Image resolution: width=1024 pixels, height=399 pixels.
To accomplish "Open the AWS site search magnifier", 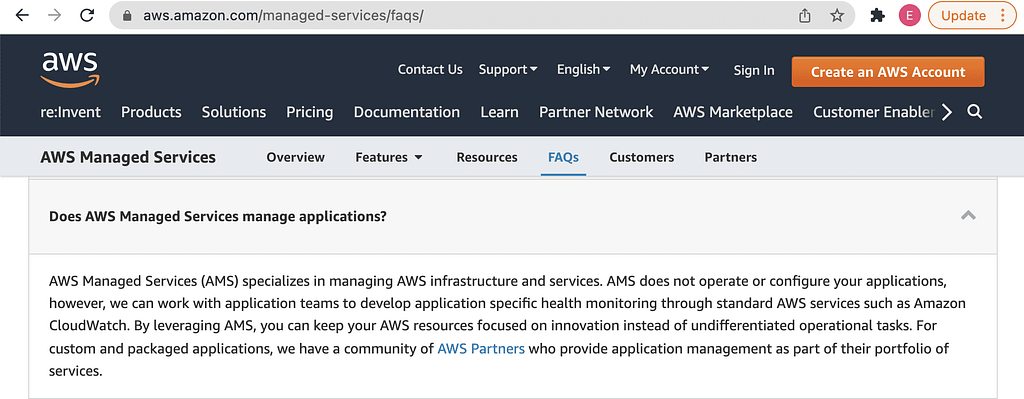I will 975,112.
